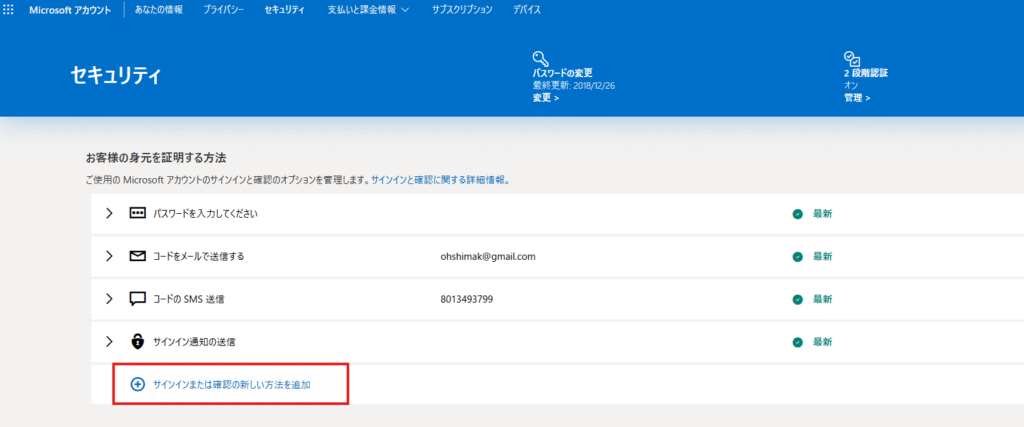This screenshot has width=1024, height=427.
Task: Click the 2段階認証 checklist icon
Action: point(852,57)
